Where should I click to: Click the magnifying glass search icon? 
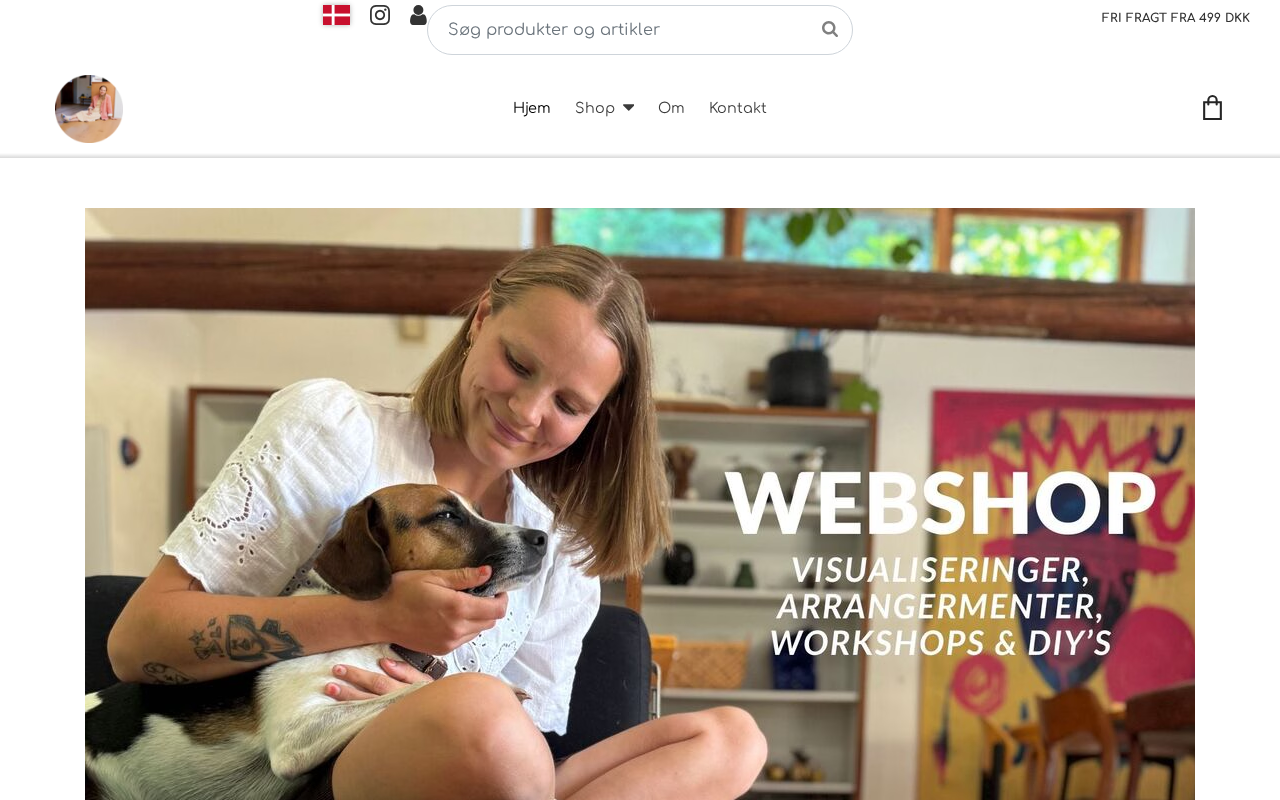[x=830, y=29]
